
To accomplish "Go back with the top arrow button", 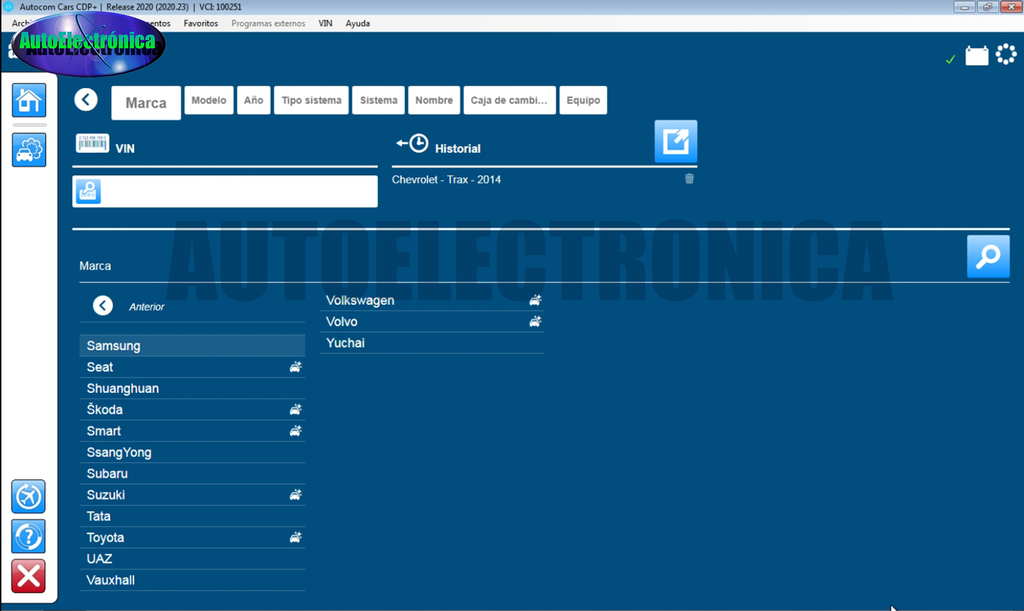I will 86,100.
